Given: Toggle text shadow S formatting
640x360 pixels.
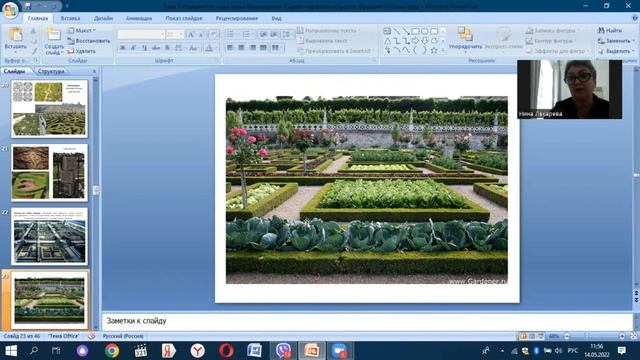Looking at the screenshot, I should (167, 48).
